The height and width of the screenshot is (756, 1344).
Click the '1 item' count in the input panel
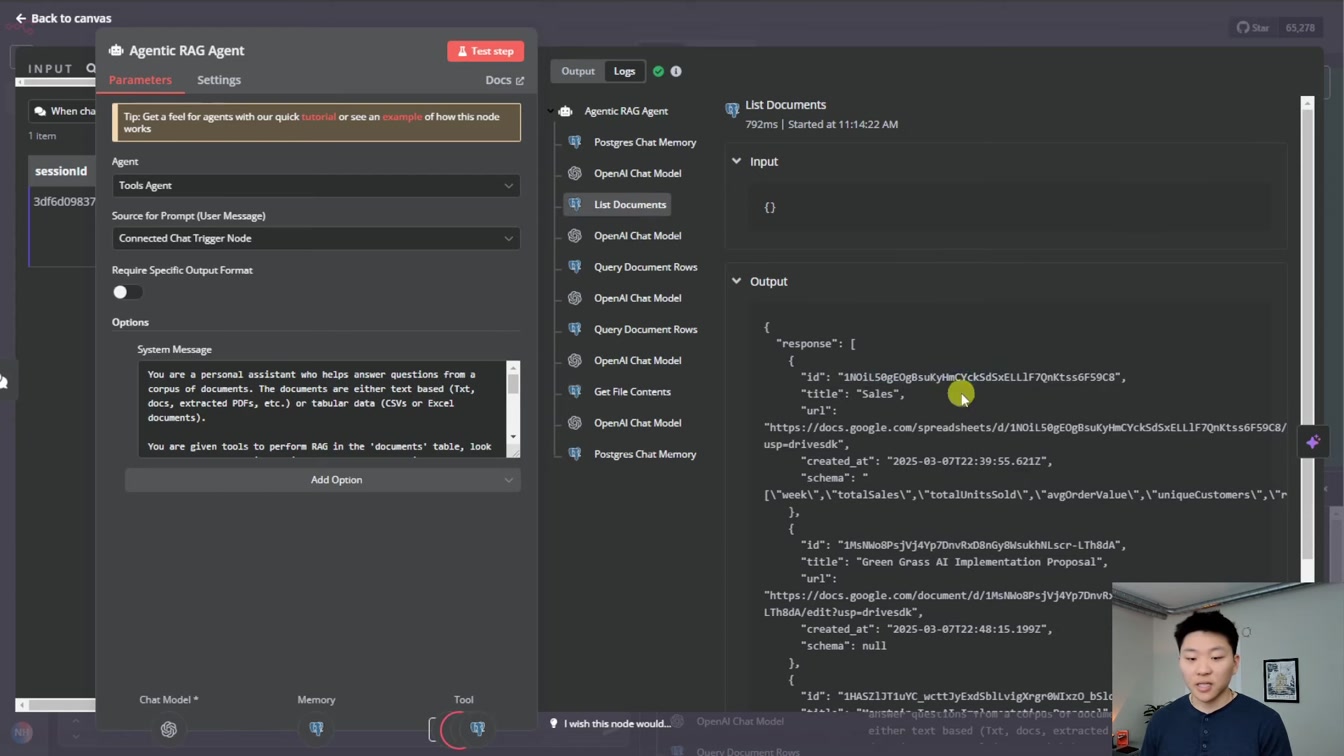pyautogui.click(x=42, y=136)
